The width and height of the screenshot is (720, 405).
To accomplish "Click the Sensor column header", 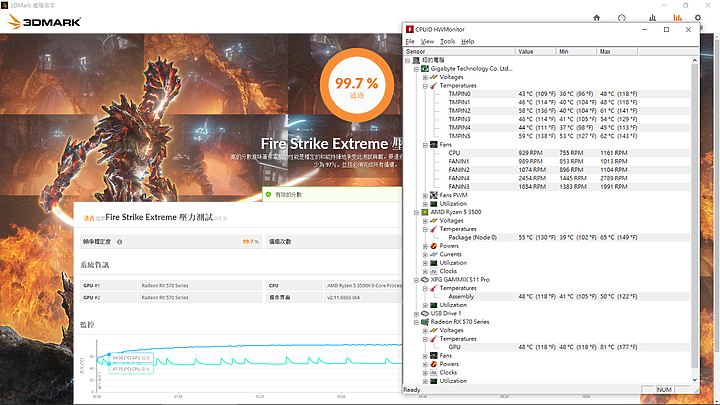I will click(x=459, y=51).
